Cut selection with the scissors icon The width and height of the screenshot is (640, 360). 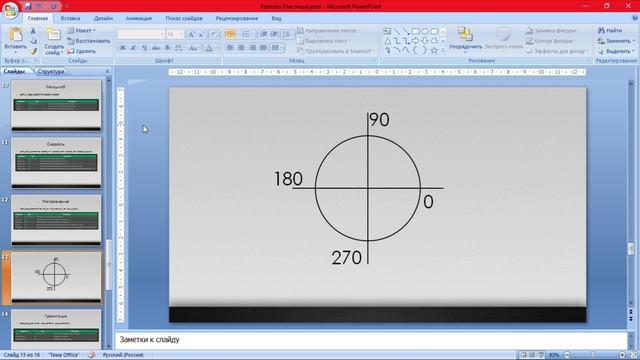click(x=33, y=31)
